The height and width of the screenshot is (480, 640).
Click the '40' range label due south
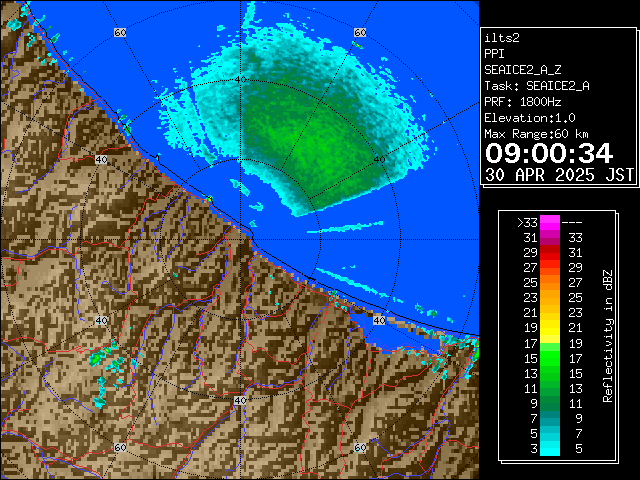240,400
